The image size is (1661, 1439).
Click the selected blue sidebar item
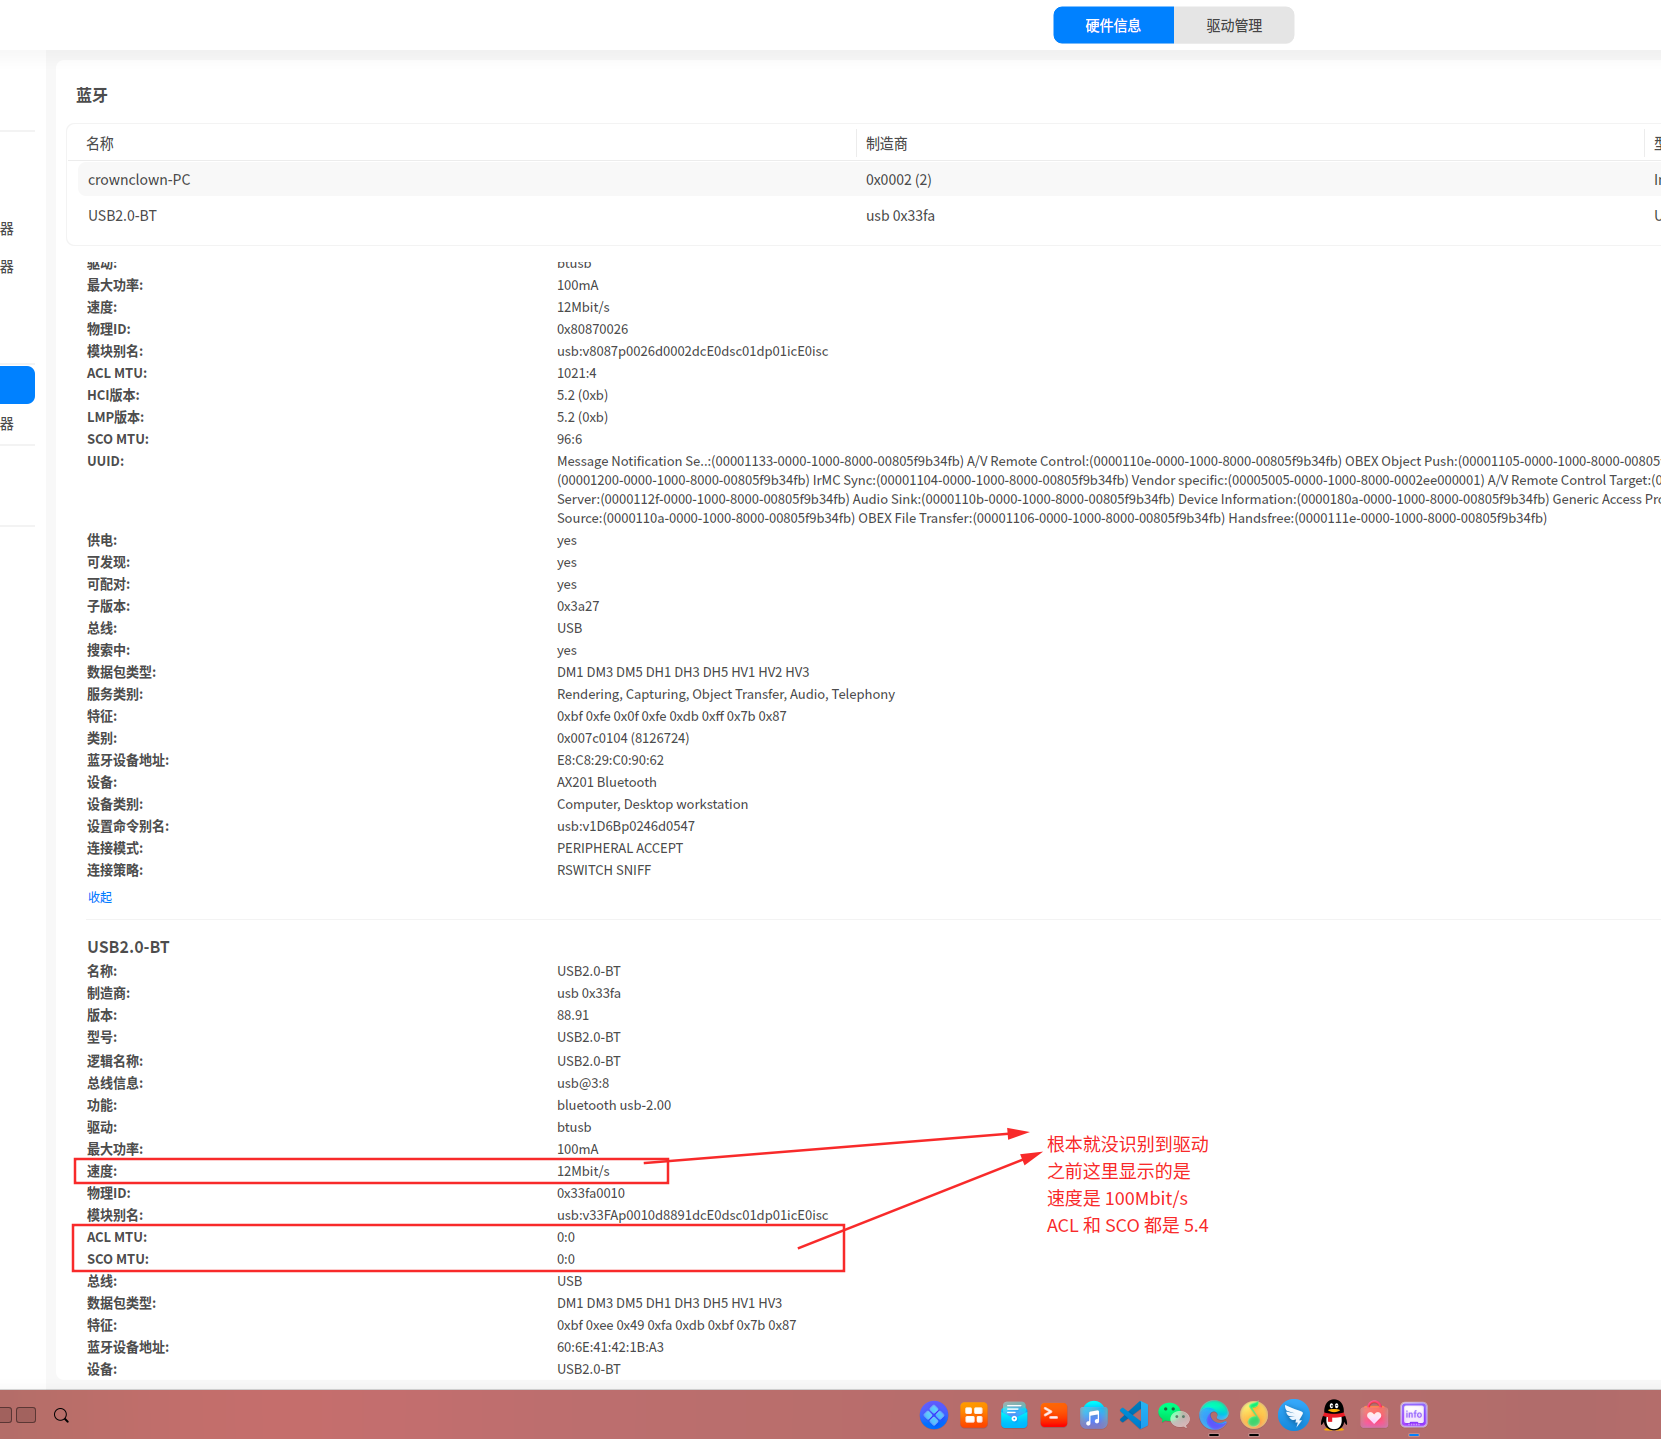(x=17, y=385)
